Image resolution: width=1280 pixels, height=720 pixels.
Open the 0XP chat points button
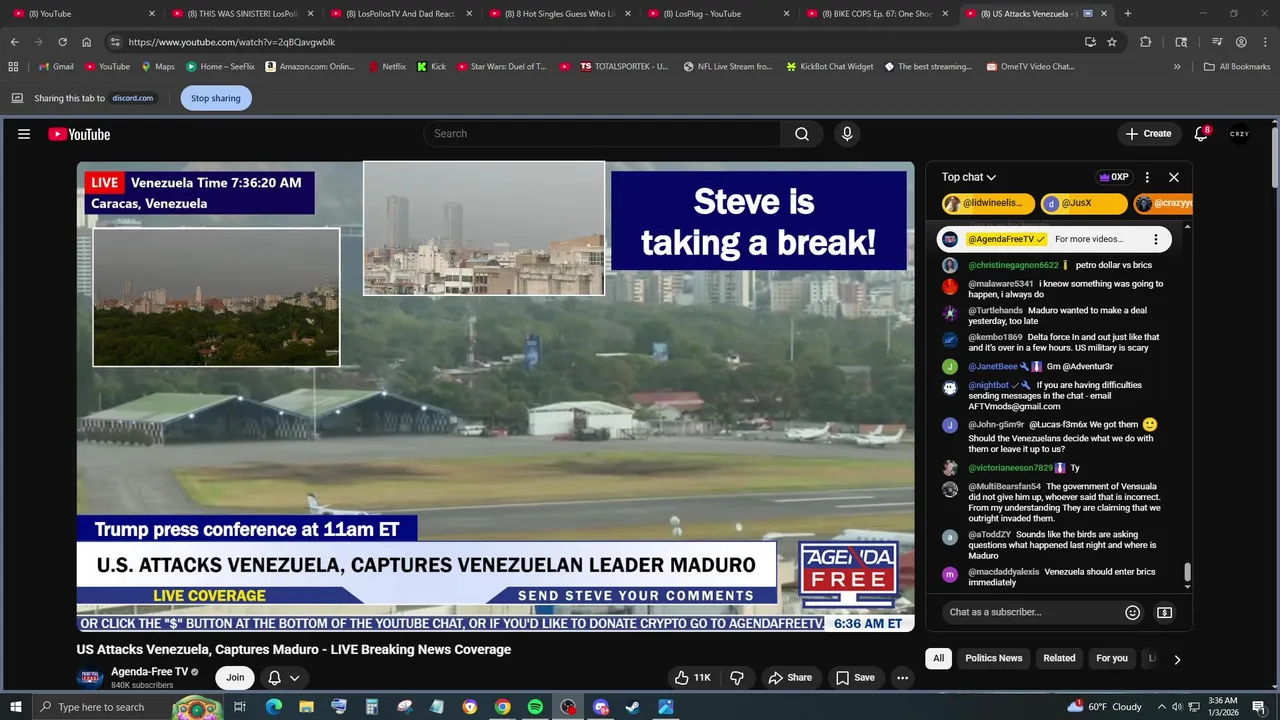point(1114,177)
